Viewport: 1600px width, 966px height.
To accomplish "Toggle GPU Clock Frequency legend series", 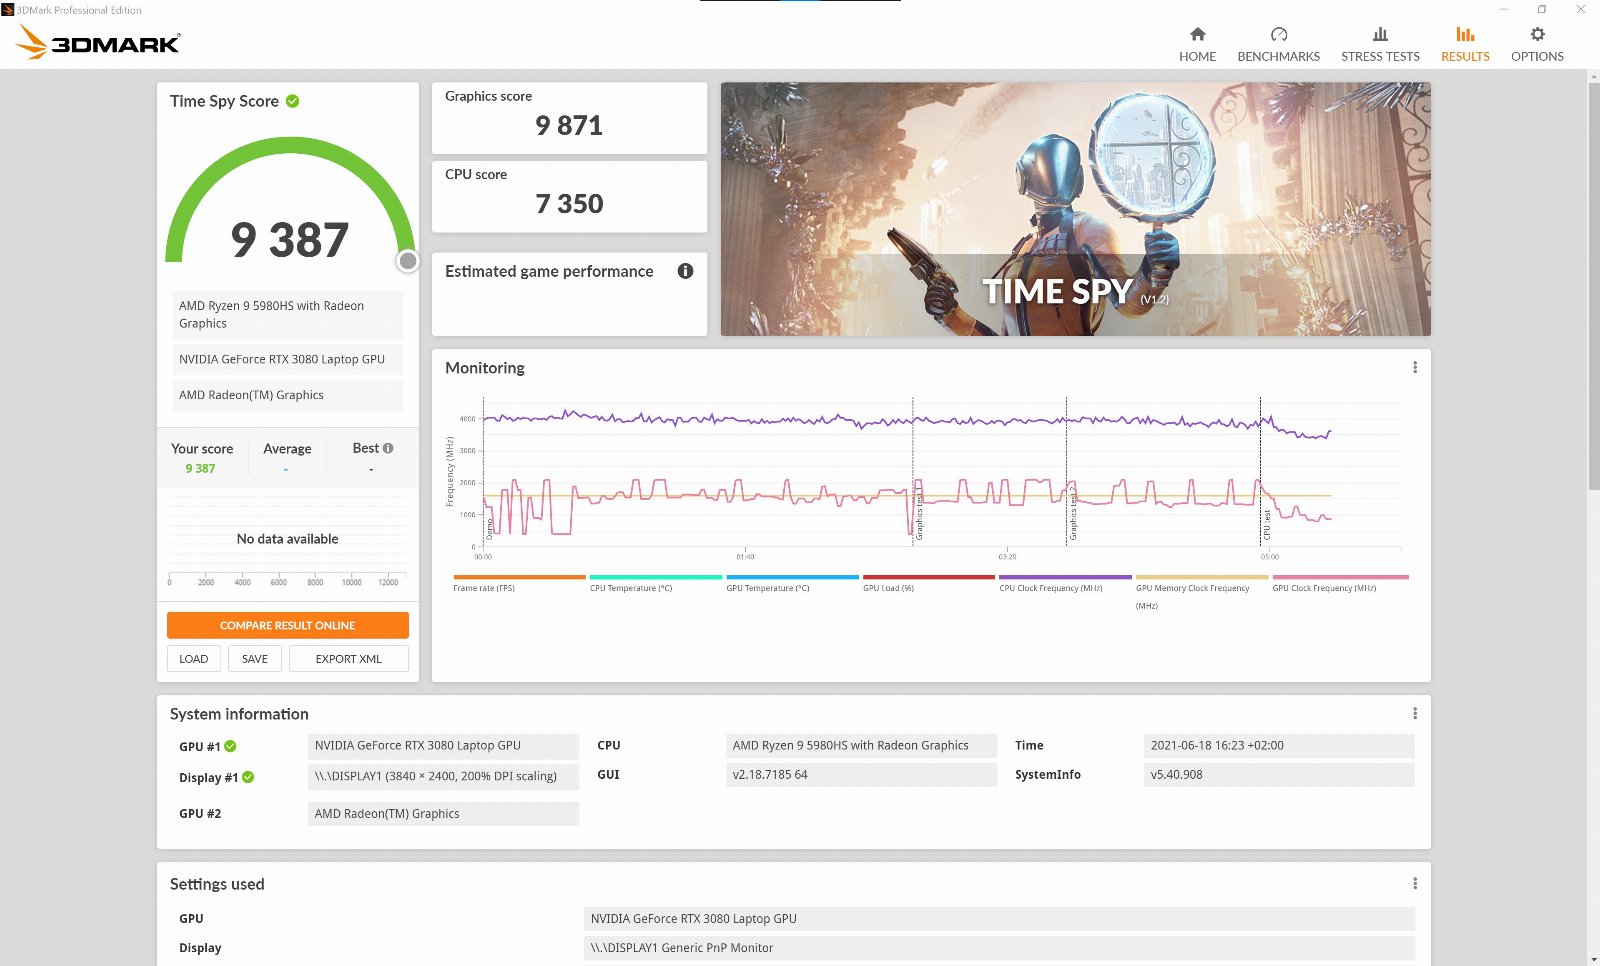I will (1340, 583).
